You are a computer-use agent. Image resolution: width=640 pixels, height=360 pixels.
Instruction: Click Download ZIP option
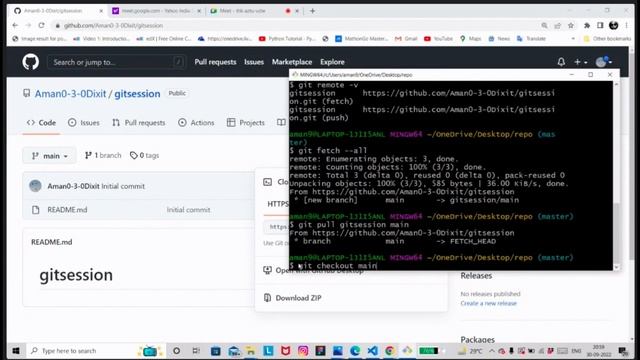[298, 298]
